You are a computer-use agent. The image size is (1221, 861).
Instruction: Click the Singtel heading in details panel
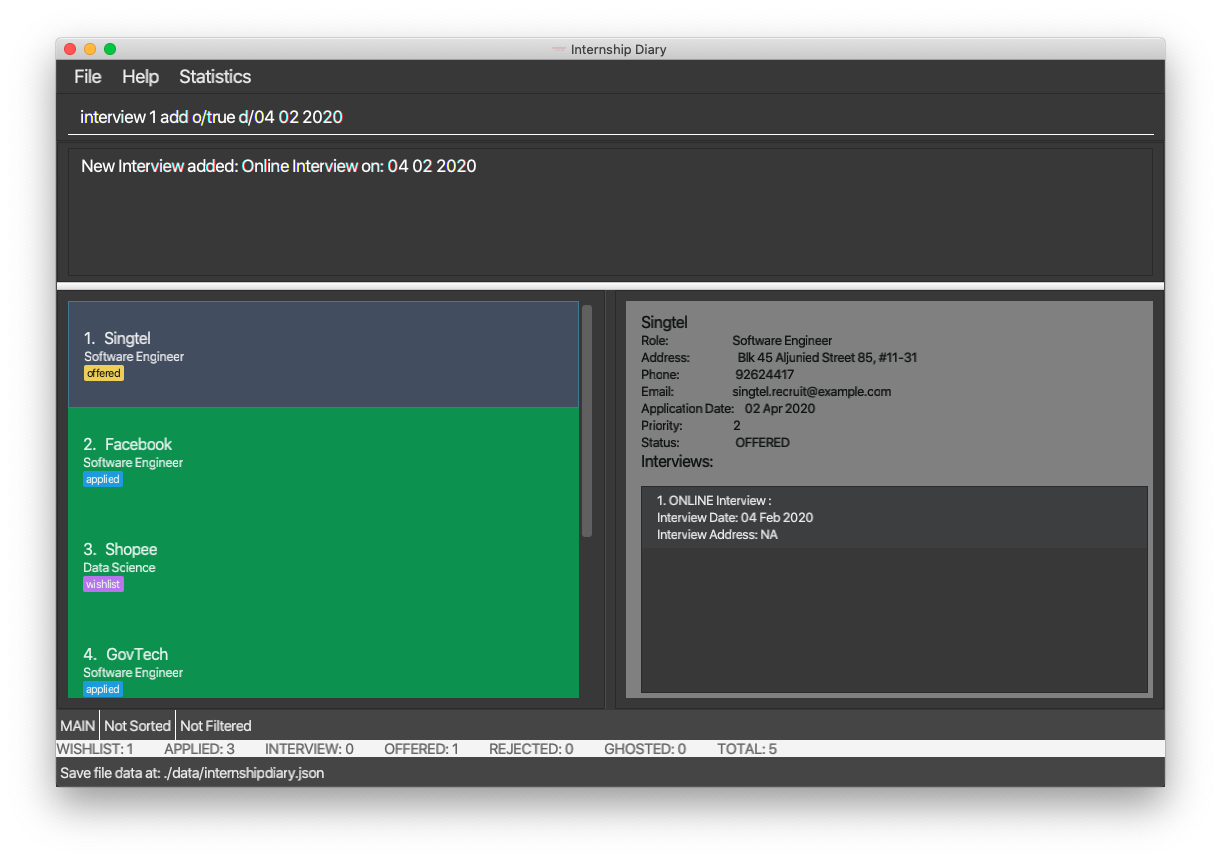[664, 322]
